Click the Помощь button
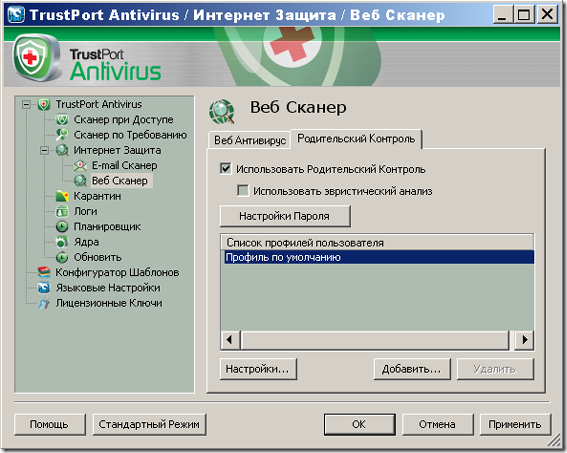This screenshot has height=453, width=567. tap(50, 424)
